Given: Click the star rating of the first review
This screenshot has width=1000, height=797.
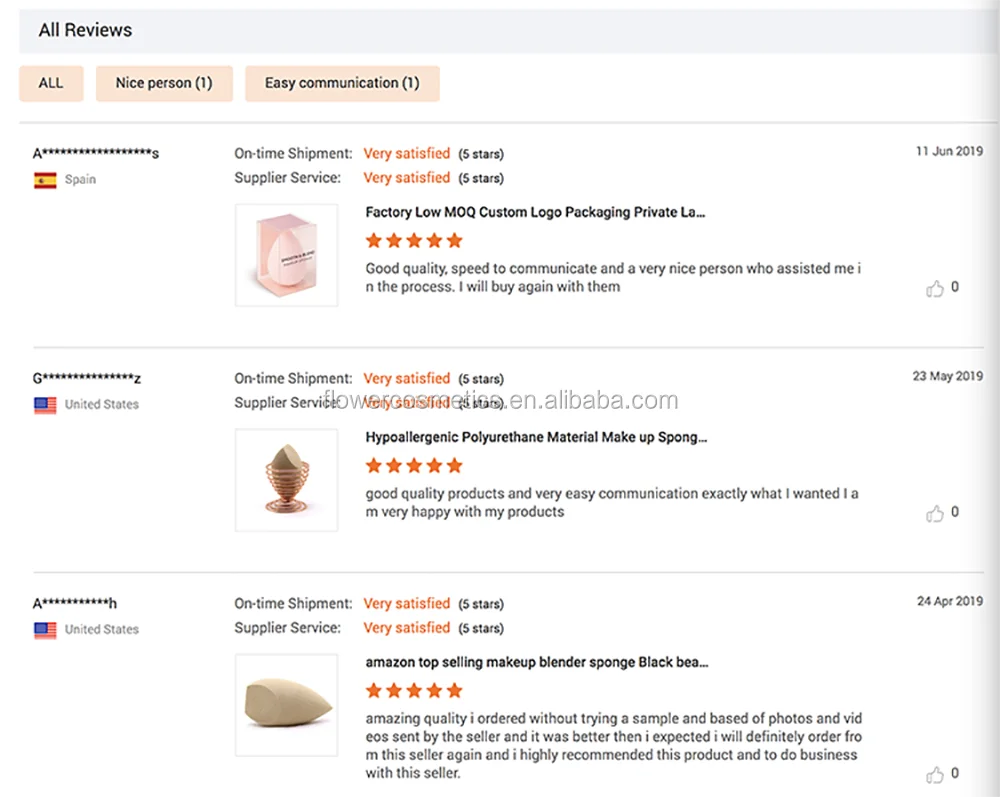Looking at the screenshot, I should click(x=414, y=240).
